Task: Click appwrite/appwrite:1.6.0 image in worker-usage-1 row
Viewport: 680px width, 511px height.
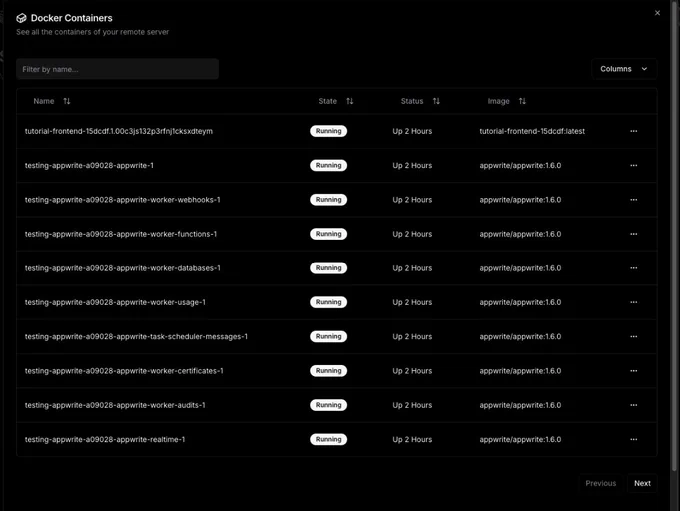Action: tap(520, 302)
